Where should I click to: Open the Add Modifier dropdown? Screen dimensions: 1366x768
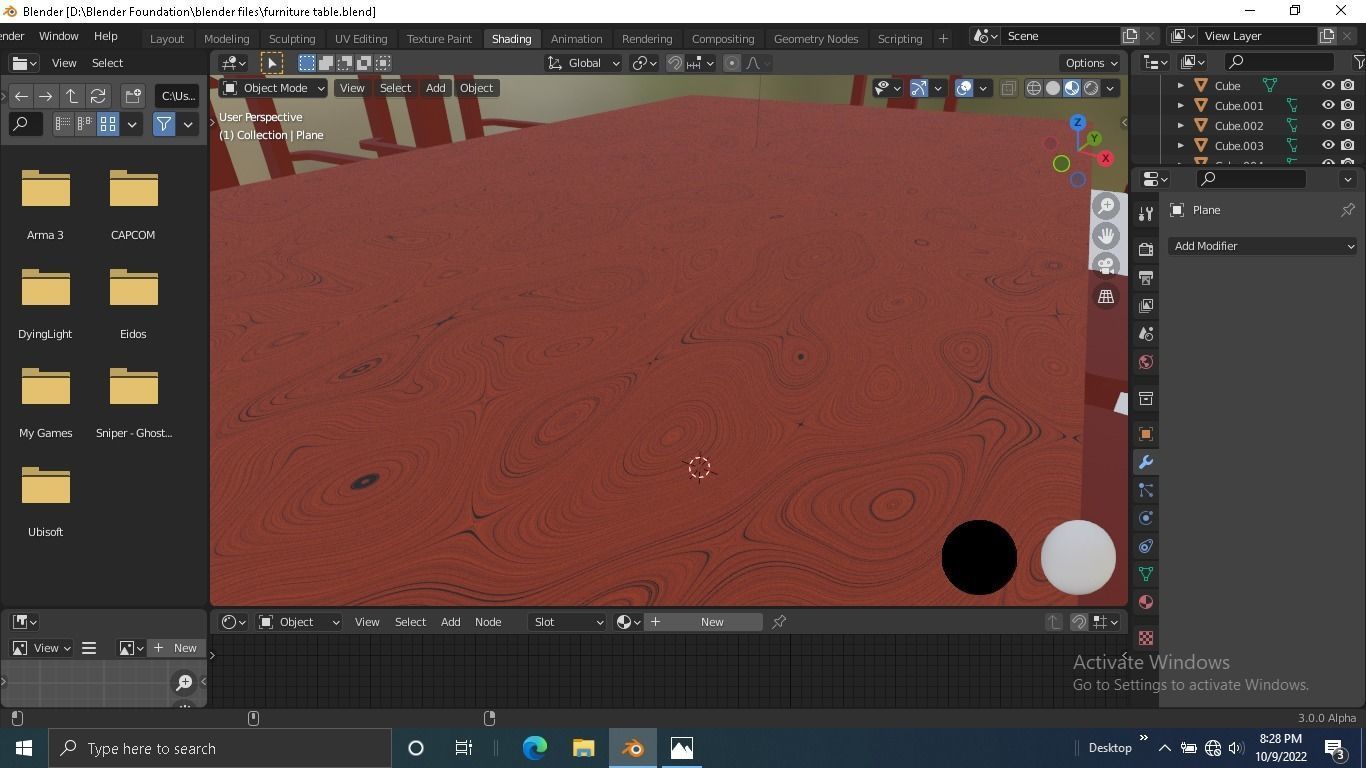pyautogui.click(x=1263, y=246)
